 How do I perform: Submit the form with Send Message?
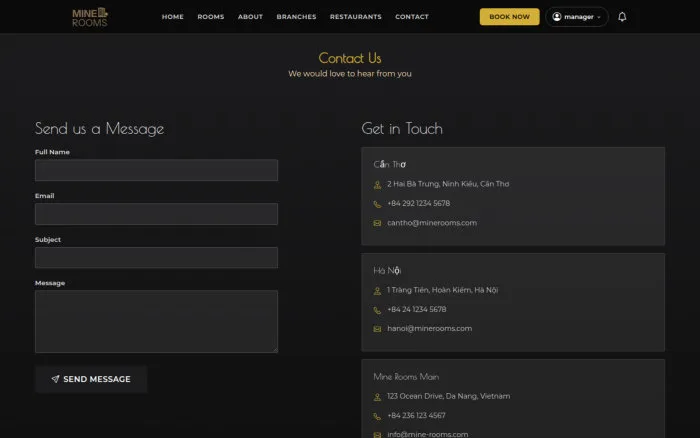91,379
